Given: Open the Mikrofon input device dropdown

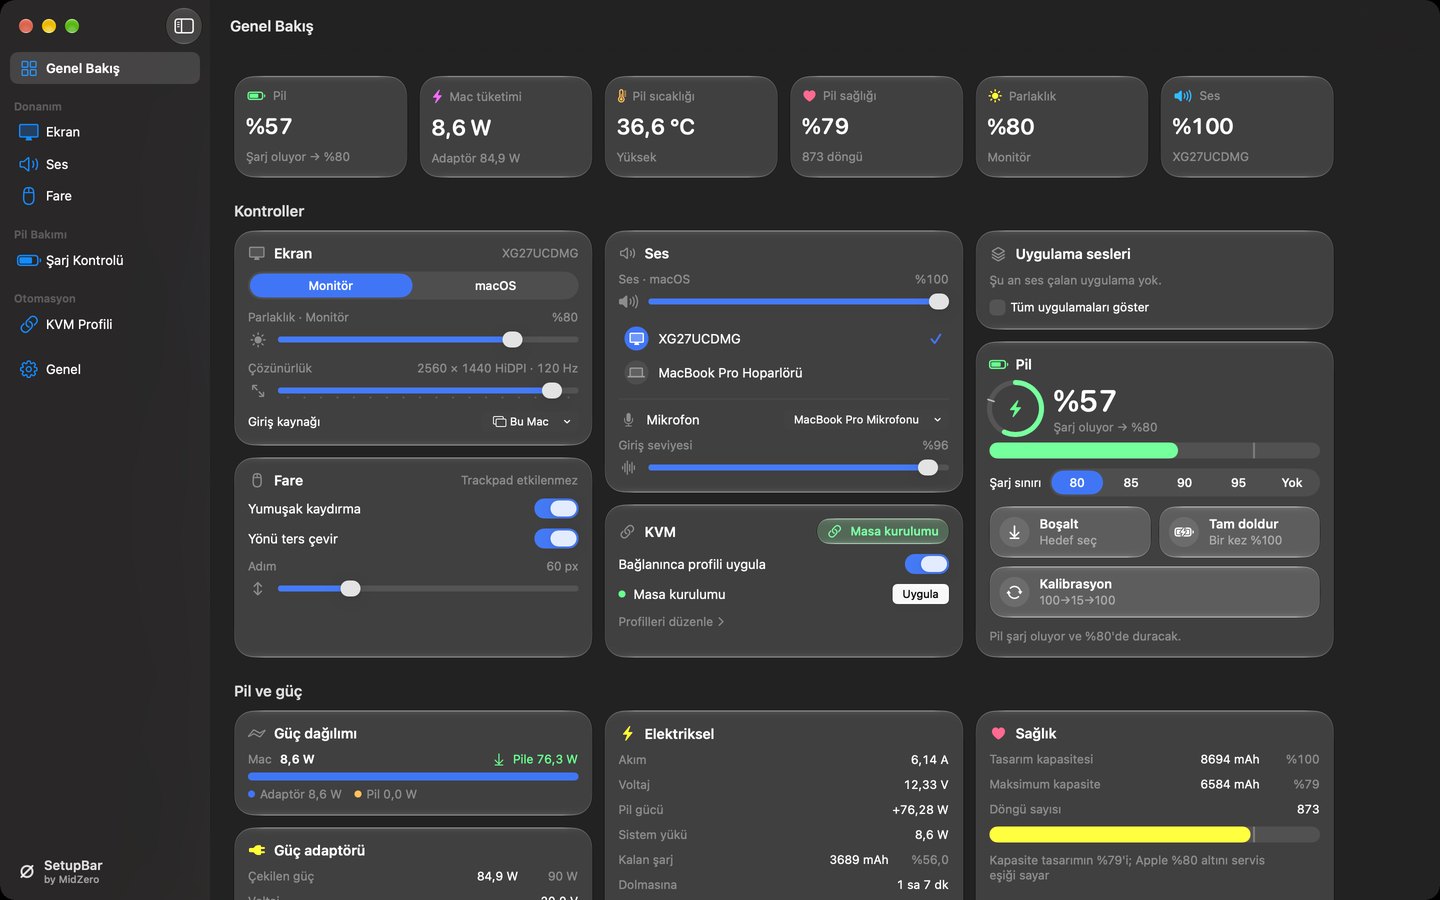Looking at the screenshot, I should pyautogui.click(x=867, y=420).
